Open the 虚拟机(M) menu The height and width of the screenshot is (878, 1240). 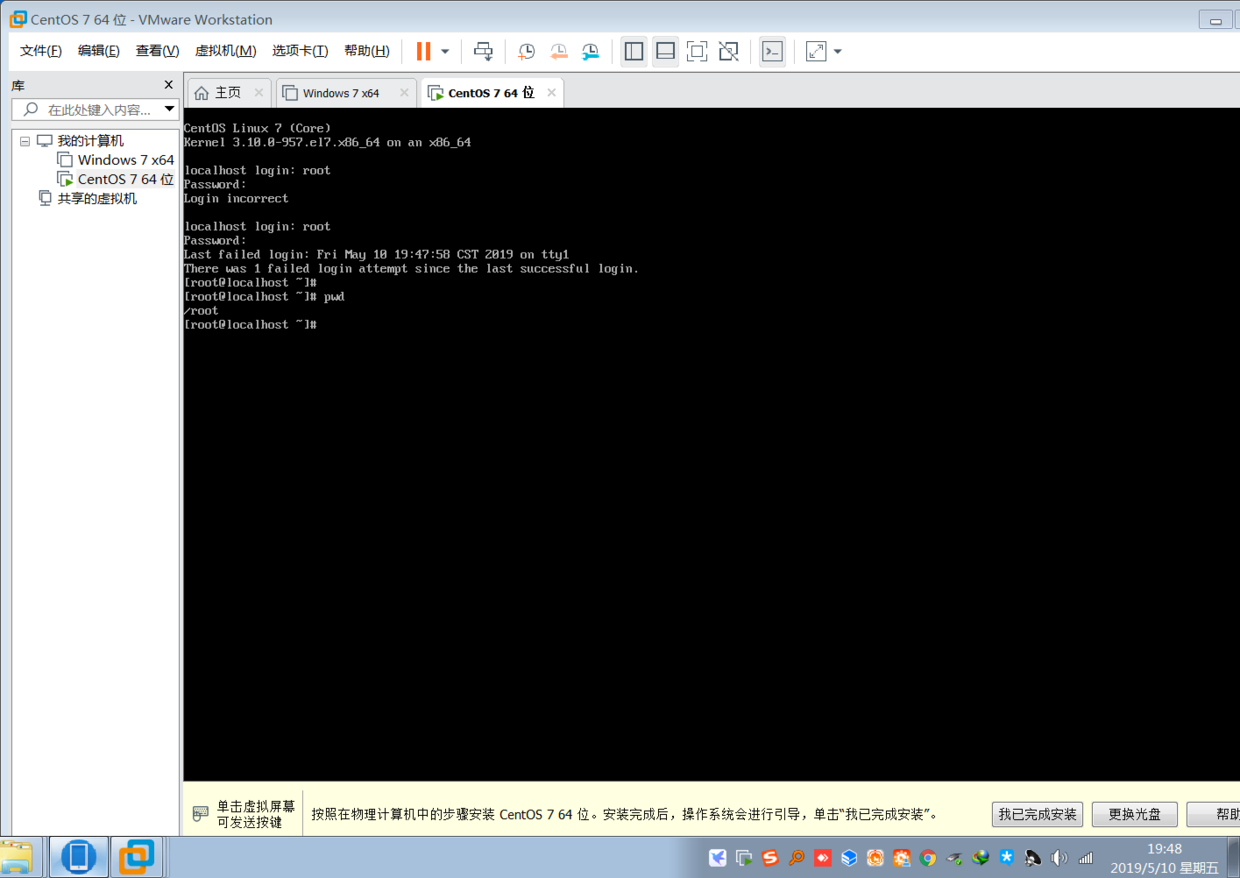225,50
